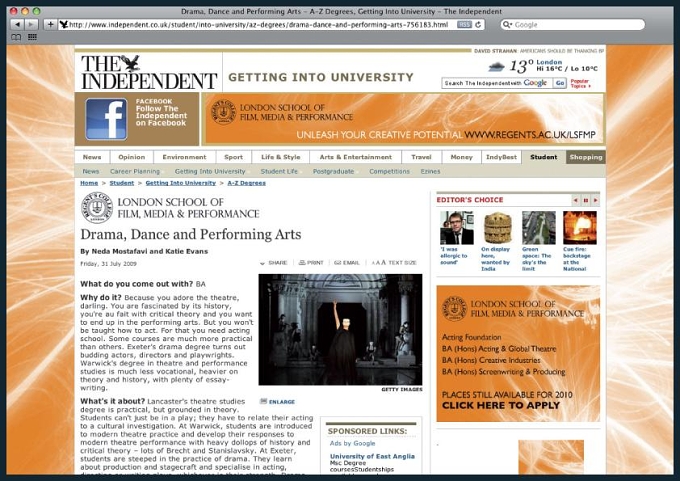
Task: Click Home breadcrumb link
Action: [89, 183]
